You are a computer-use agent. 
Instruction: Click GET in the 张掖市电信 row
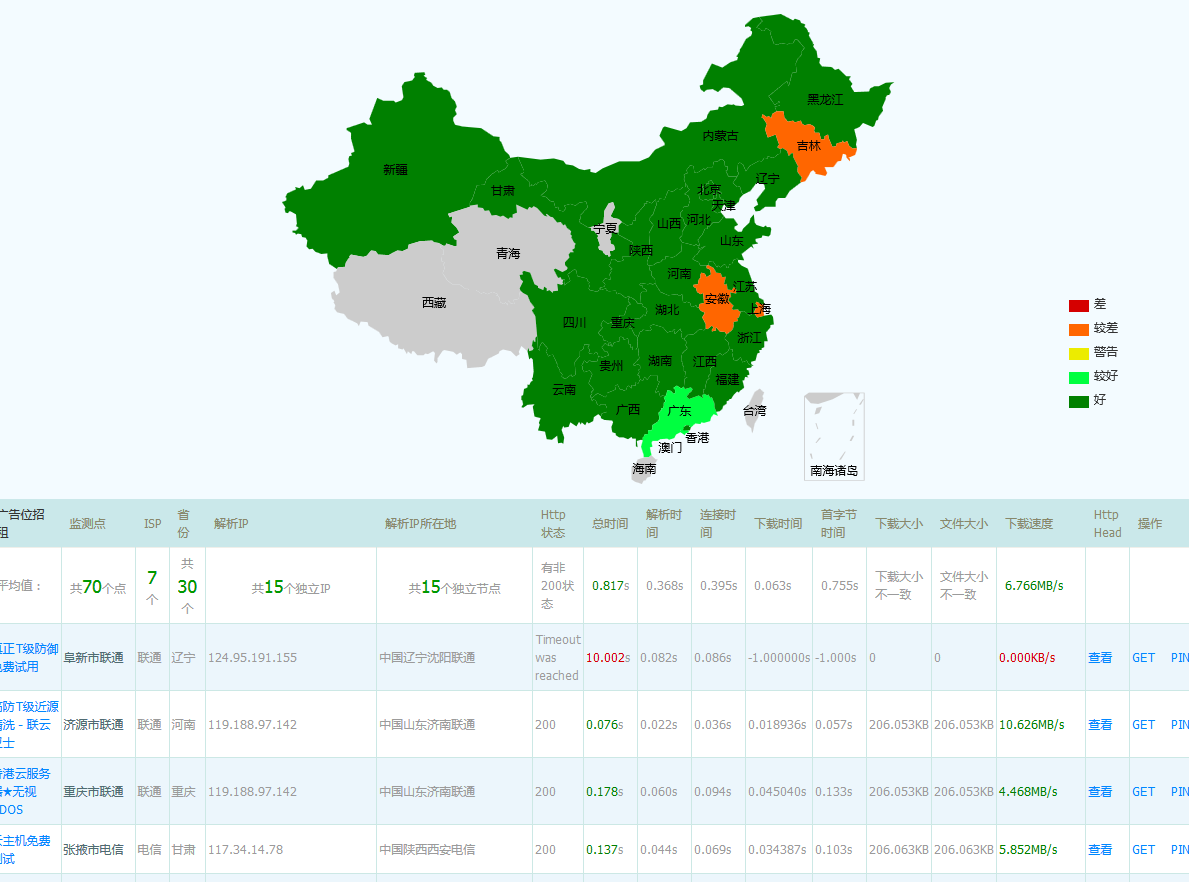1143,850
